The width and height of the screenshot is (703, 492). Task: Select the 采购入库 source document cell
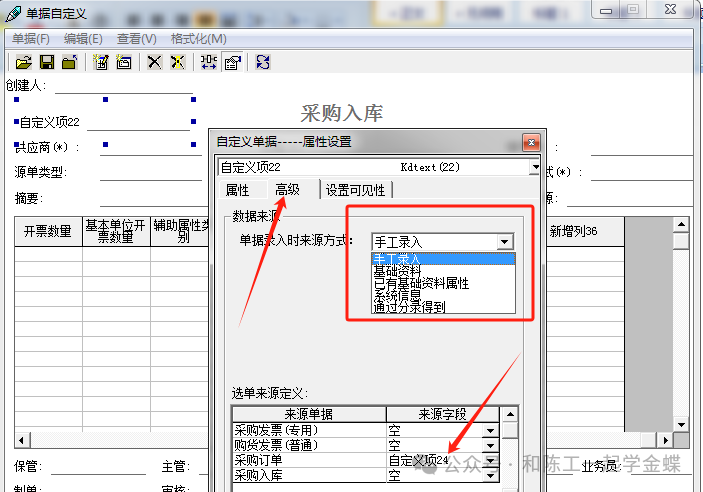[x=309, y=475]
